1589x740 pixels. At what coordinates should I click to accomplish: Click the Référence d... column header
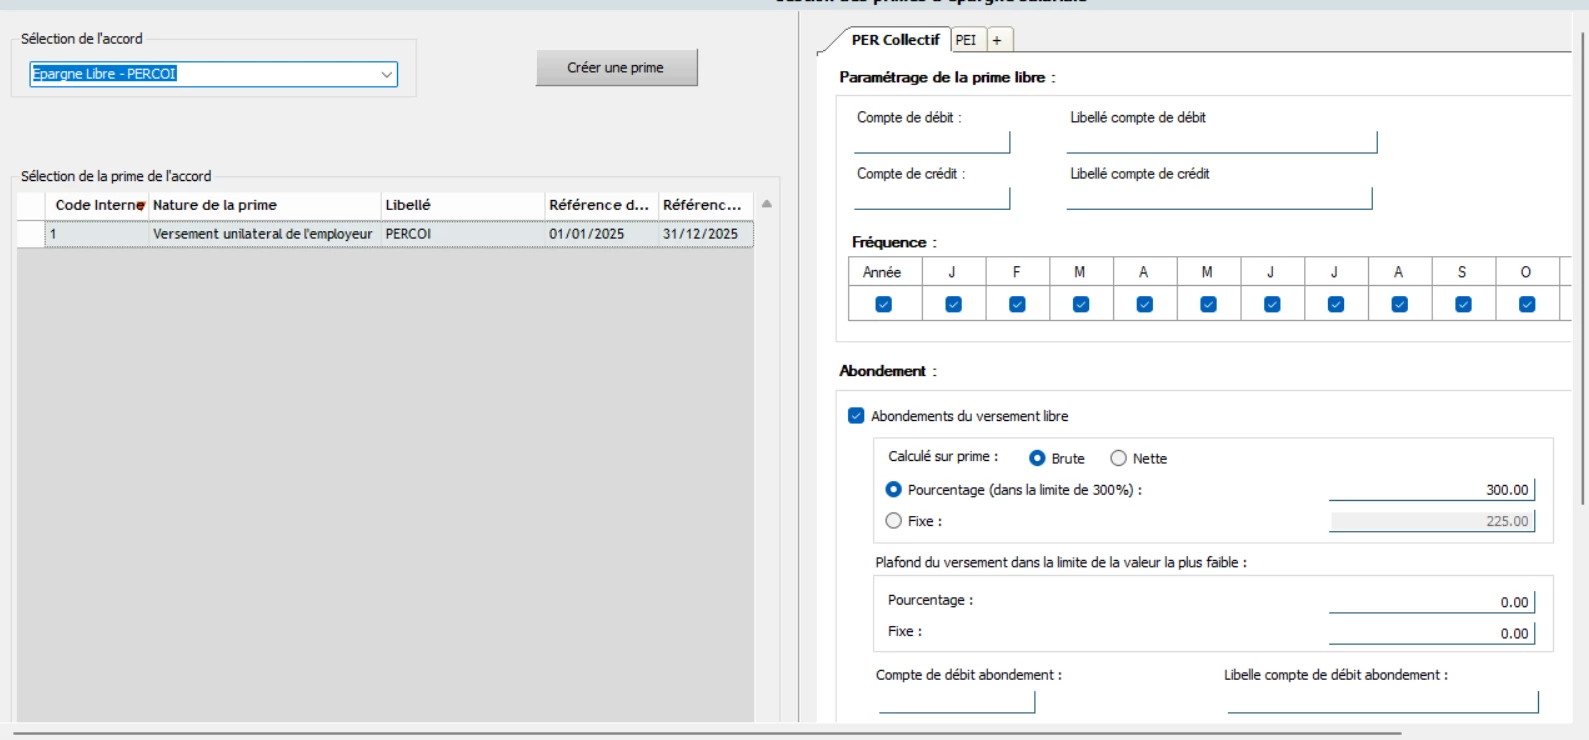click(x=601, y=205)
